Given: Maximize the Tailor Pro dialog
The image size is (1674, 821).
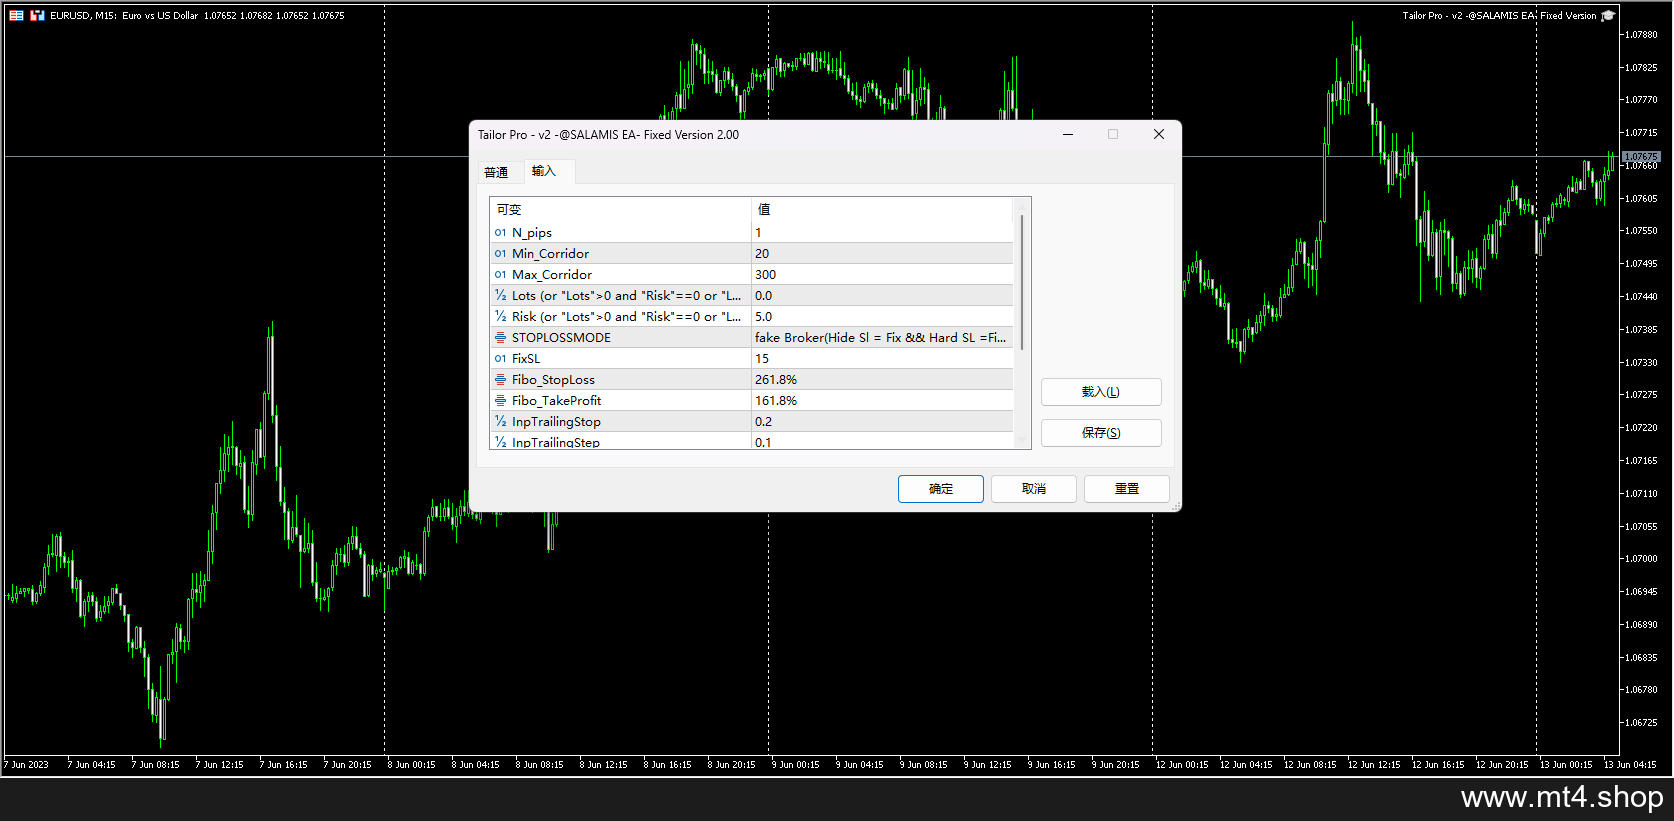Looking at the screenshot, I should [x=1113, y=135].
